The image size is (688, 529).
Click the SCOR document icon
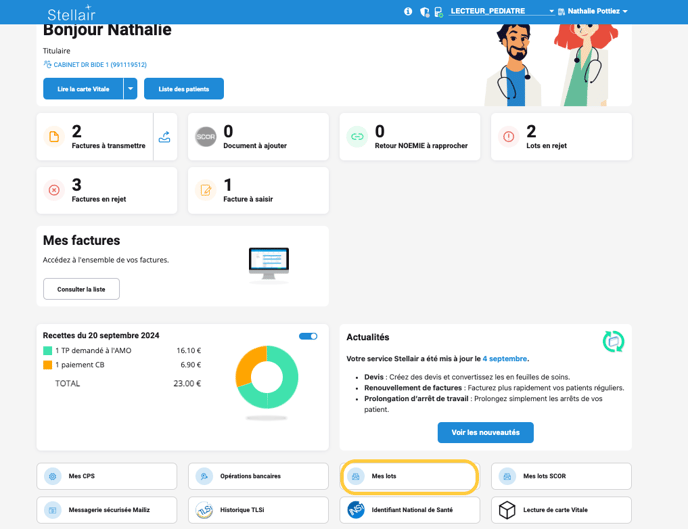(206, 137)
